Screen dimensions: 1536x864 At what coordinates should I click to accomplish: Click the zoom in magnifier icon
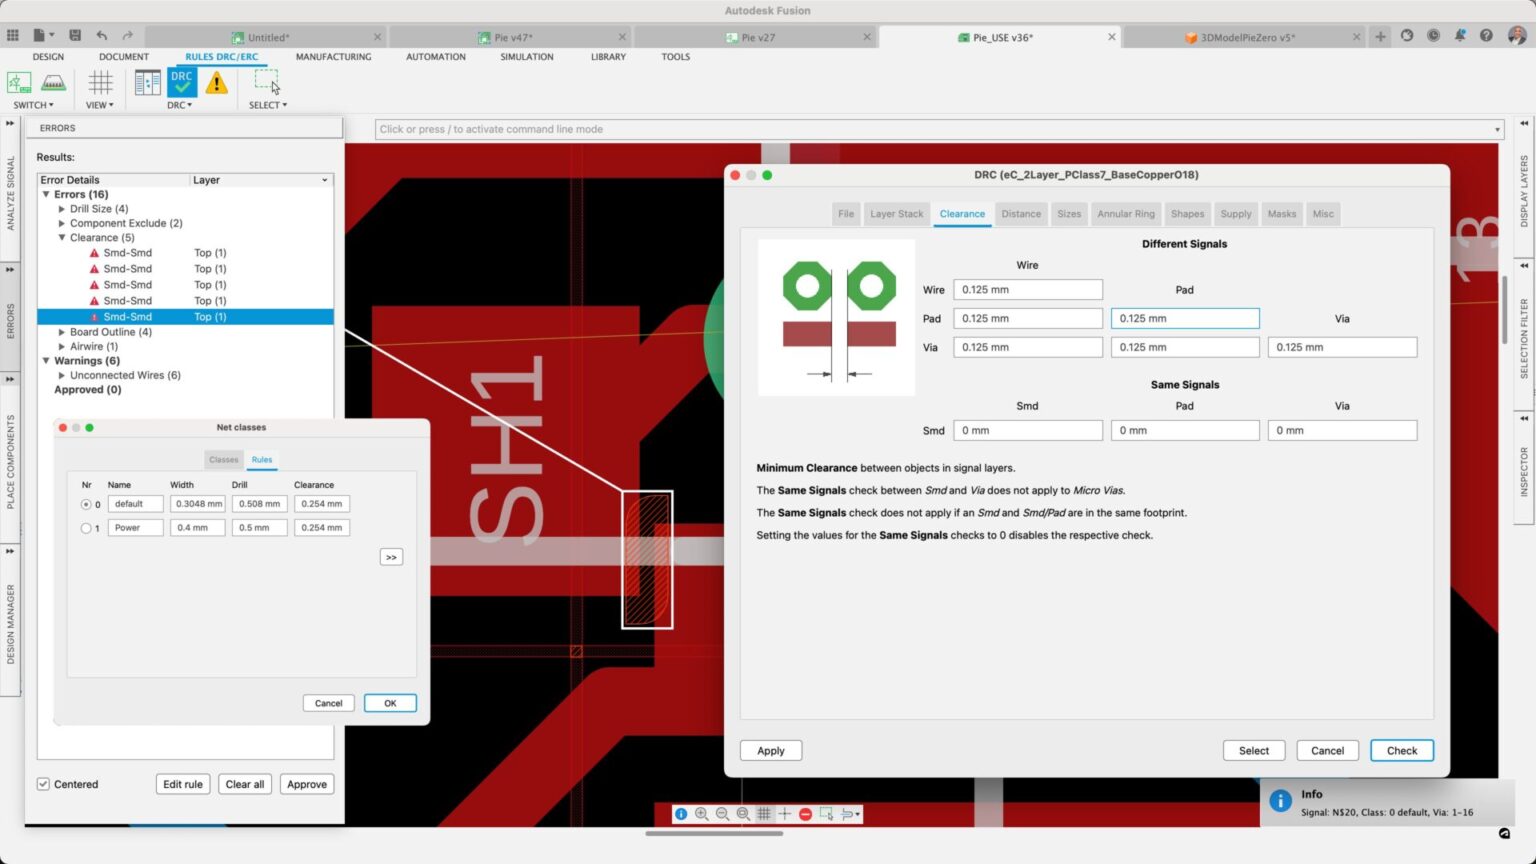[702, 814]
